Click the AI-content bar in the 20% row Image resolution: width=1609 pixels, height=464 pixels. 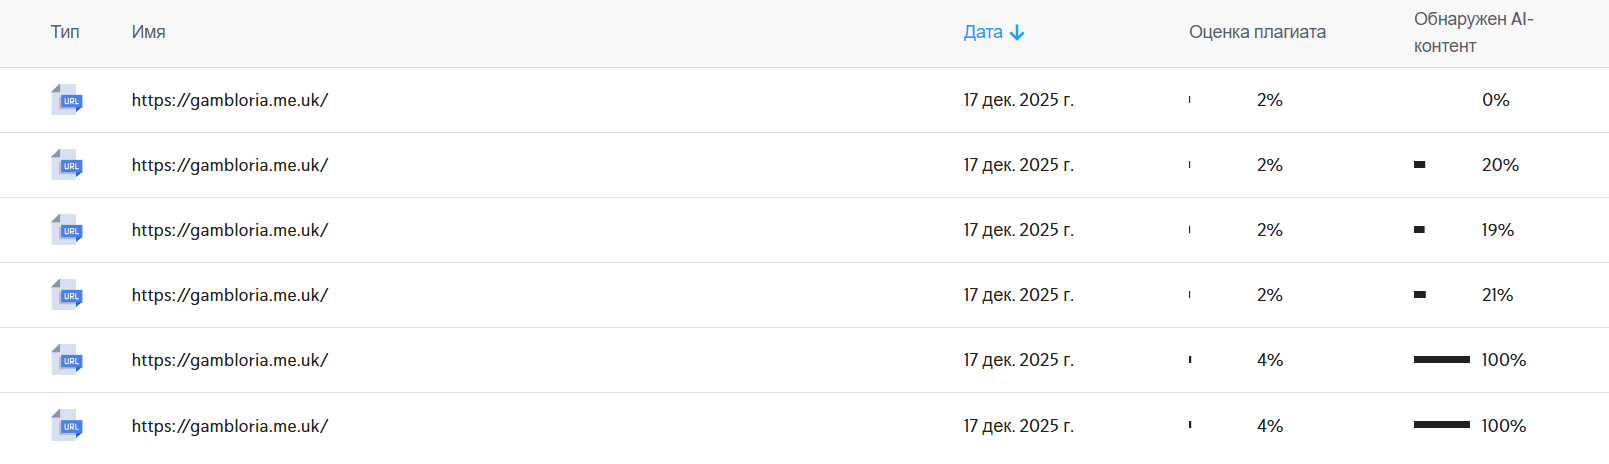click(x=1419, y=165)
